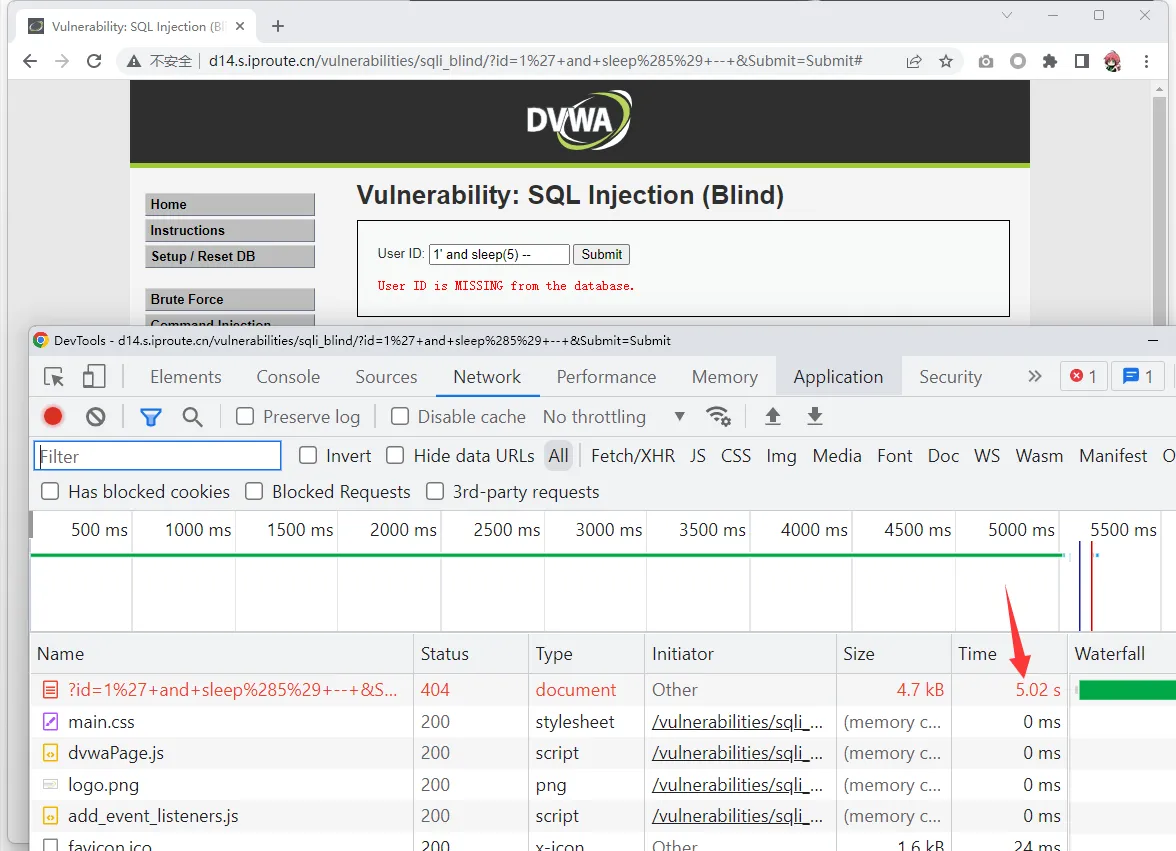The image size is (1176, 851).
Task: Open the network search magnifier
Action: point(192,417)
